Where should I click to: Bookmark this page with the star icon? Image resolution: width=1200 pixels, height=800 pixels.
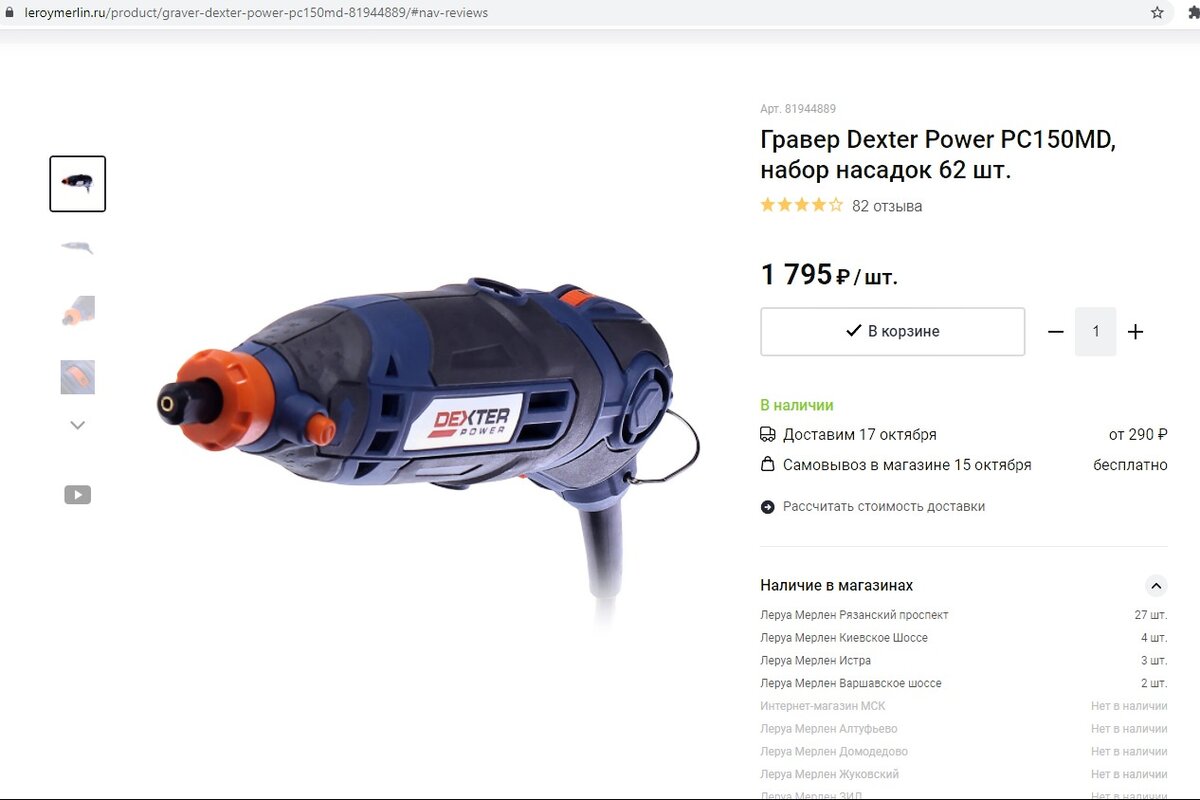(1157, 13)
